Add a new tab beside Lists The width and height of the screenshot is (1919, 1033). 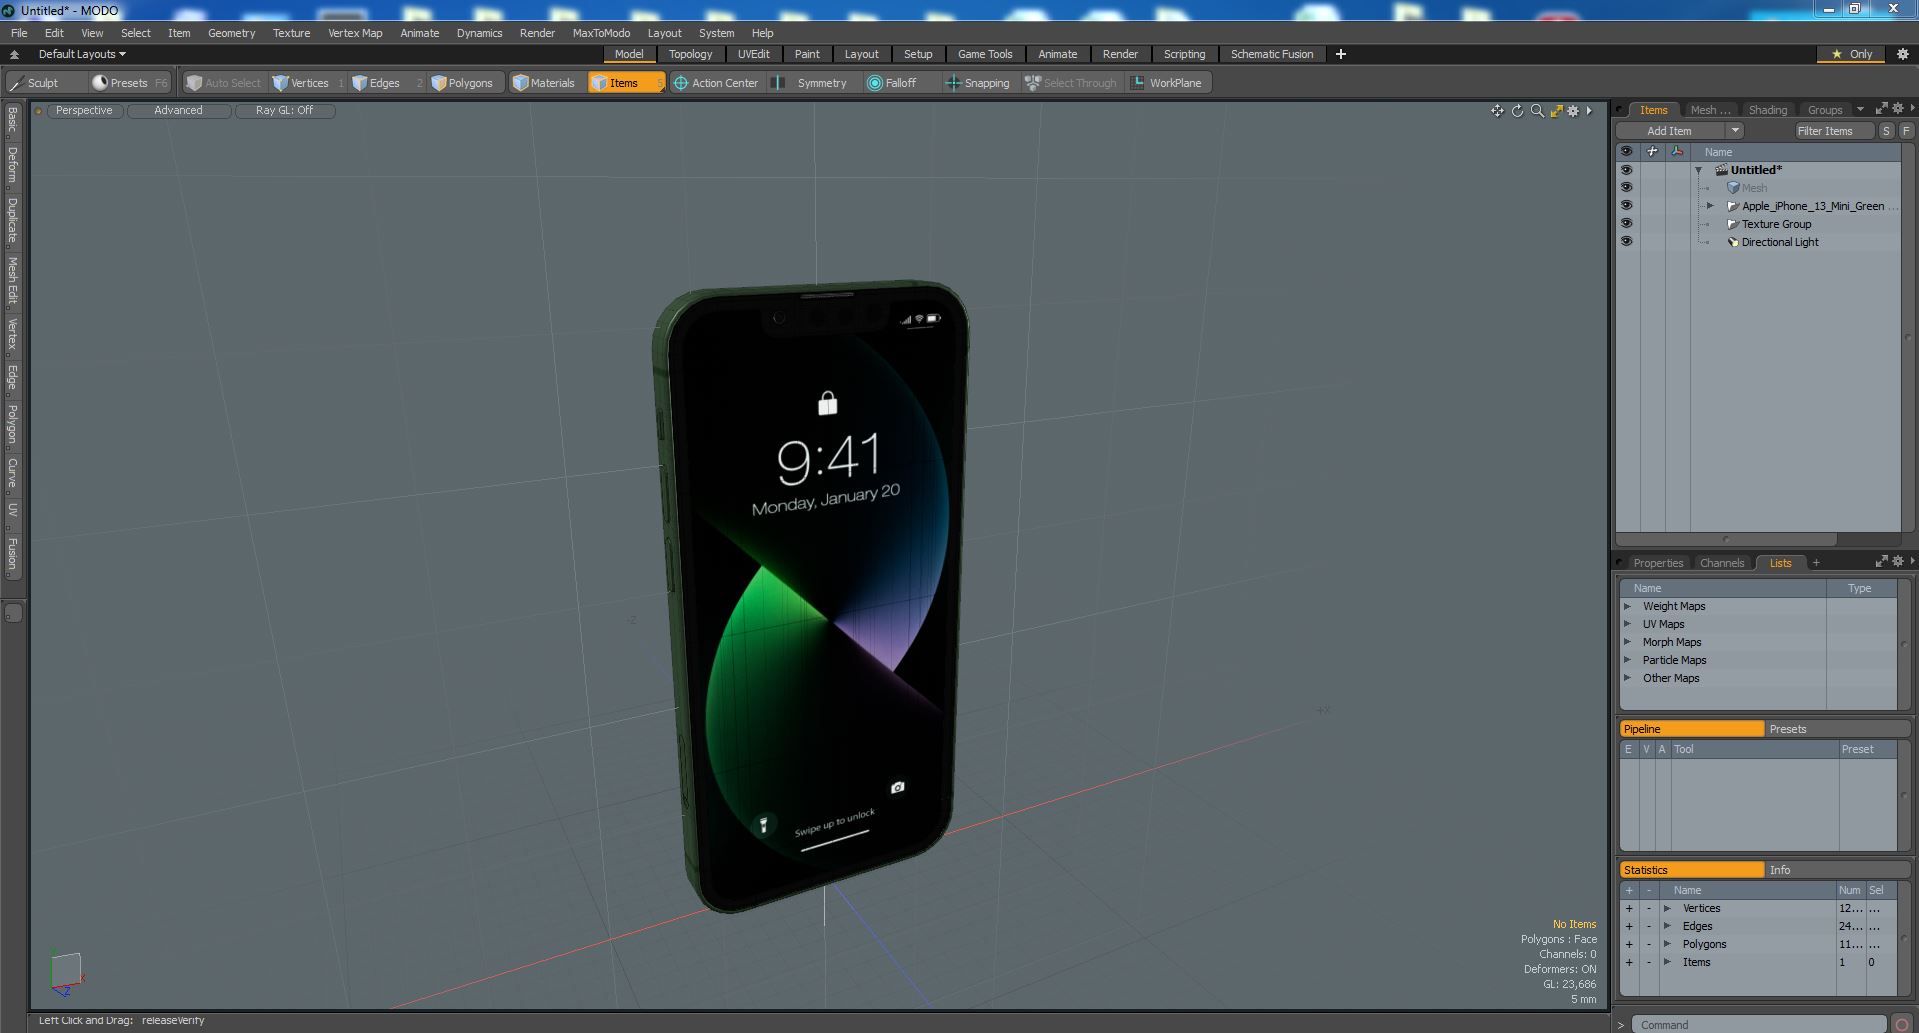pyautogui.click(x=1816, y=563)
